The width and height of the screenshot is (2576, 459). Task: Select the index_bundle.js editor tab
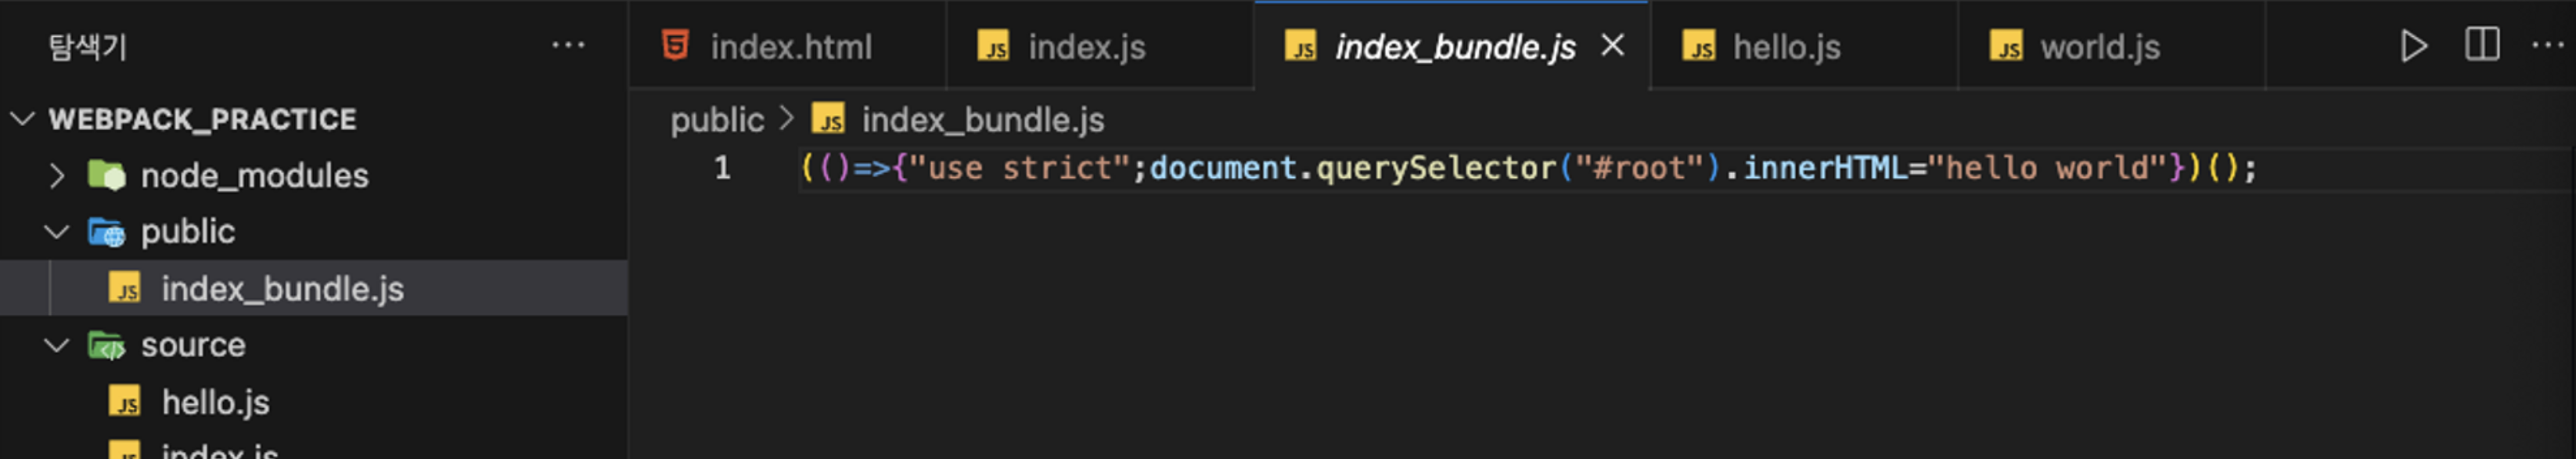(1452, 46)
